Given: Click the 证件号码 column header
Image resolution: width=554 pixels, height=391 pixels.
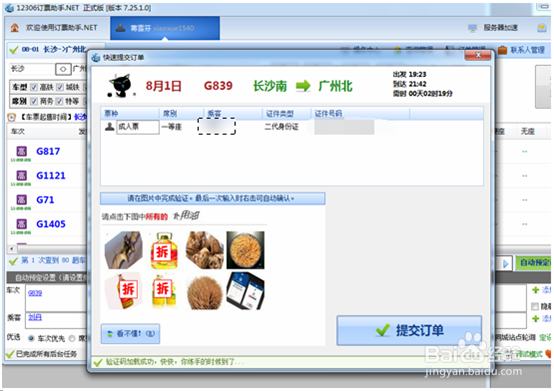Looking at the screenshot, I should pos(360,113).
